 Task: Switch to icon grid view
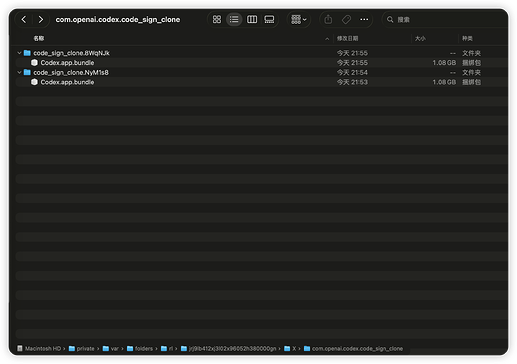217,19
